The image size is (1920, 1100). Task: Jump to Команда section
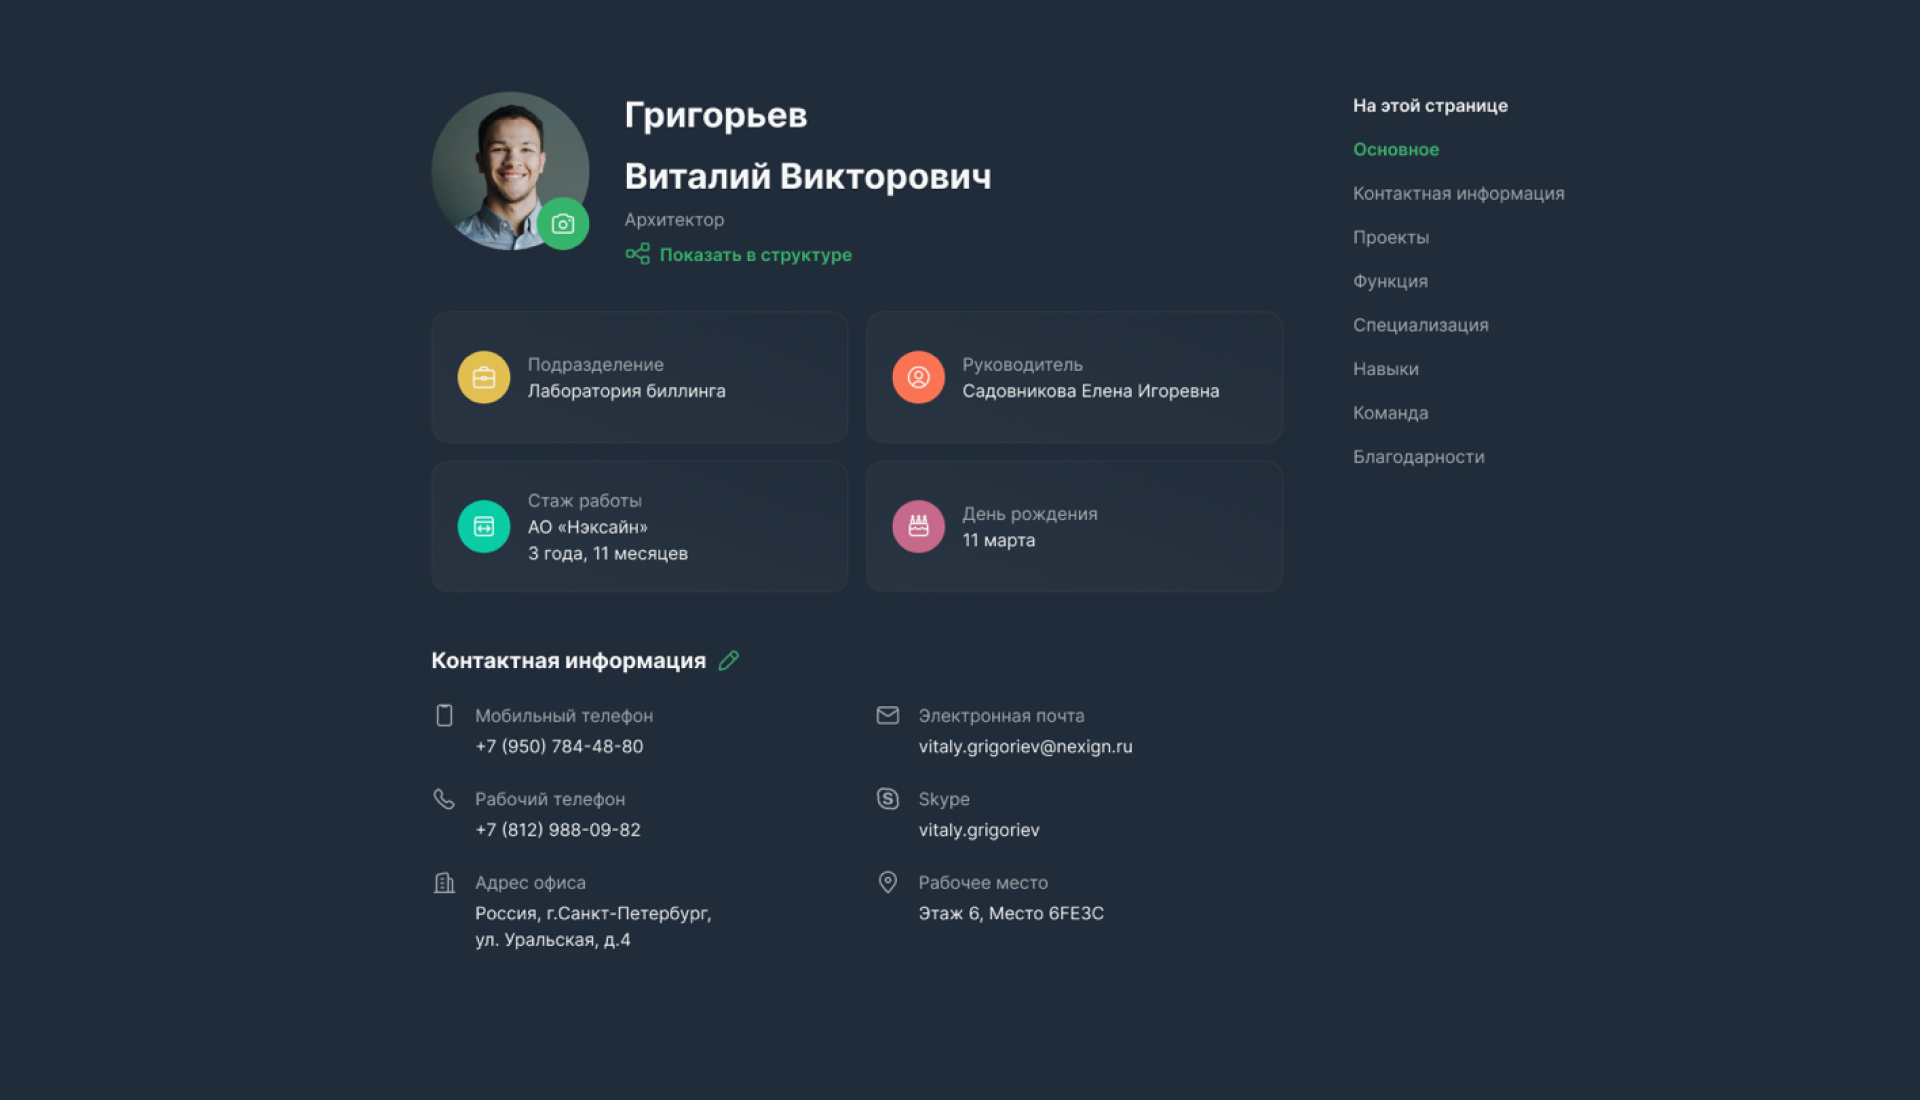[1391, 413]
